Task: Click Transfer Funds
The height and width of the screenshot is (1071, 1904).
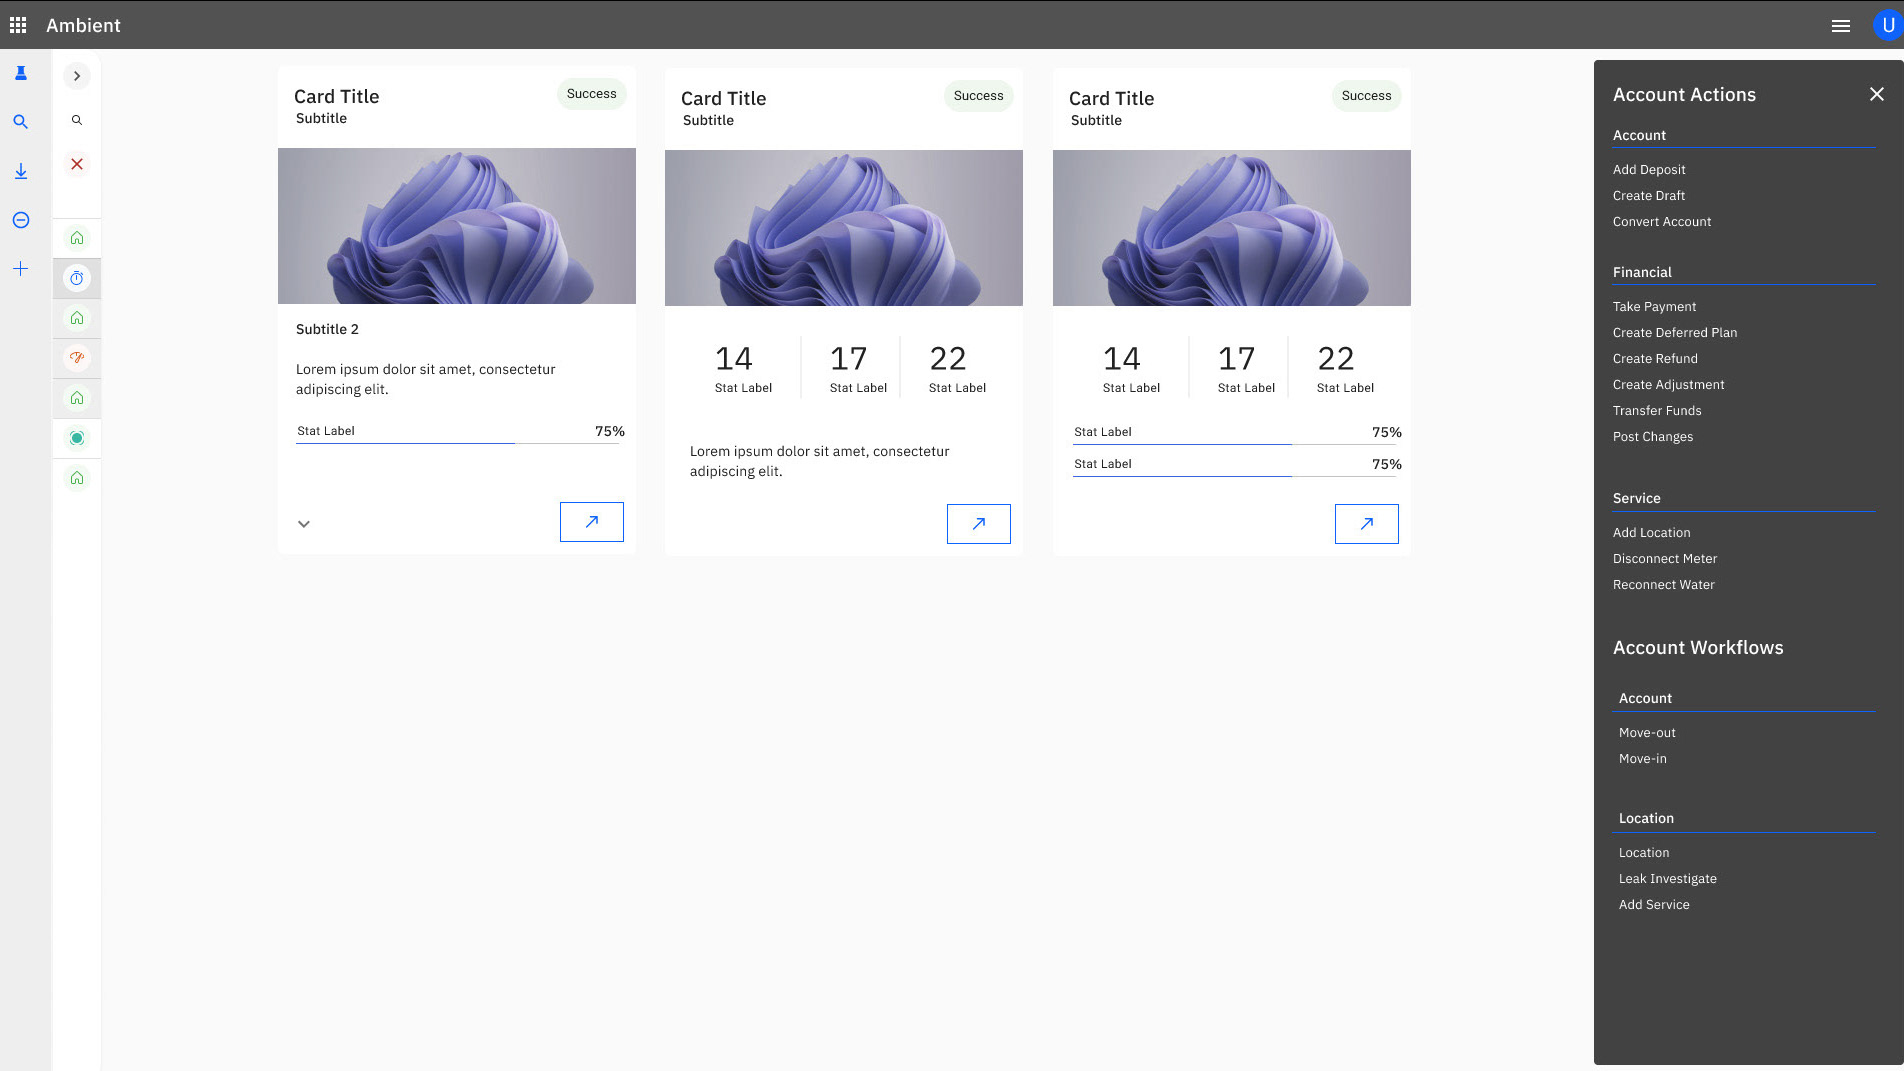Action: pyautogui.click(x=1657, y=411)
